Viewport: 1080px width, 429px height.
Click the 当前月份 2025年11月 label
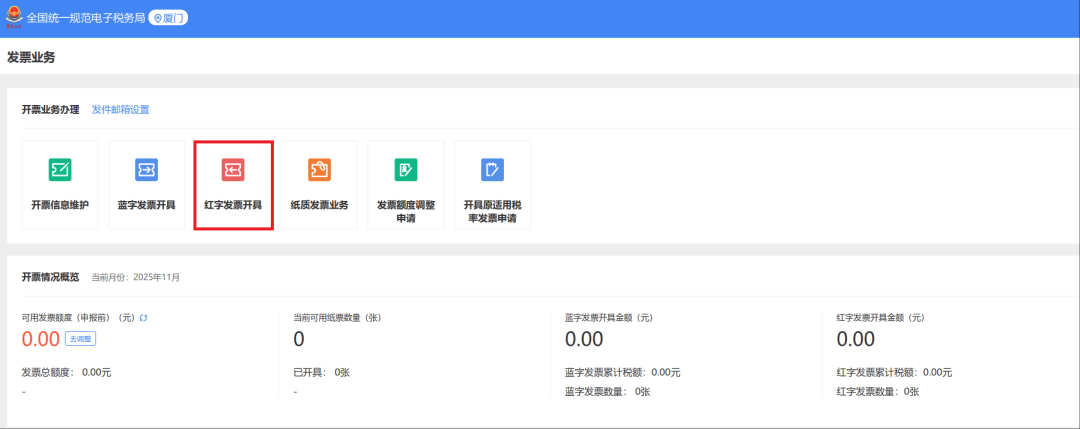pos(136,277)
